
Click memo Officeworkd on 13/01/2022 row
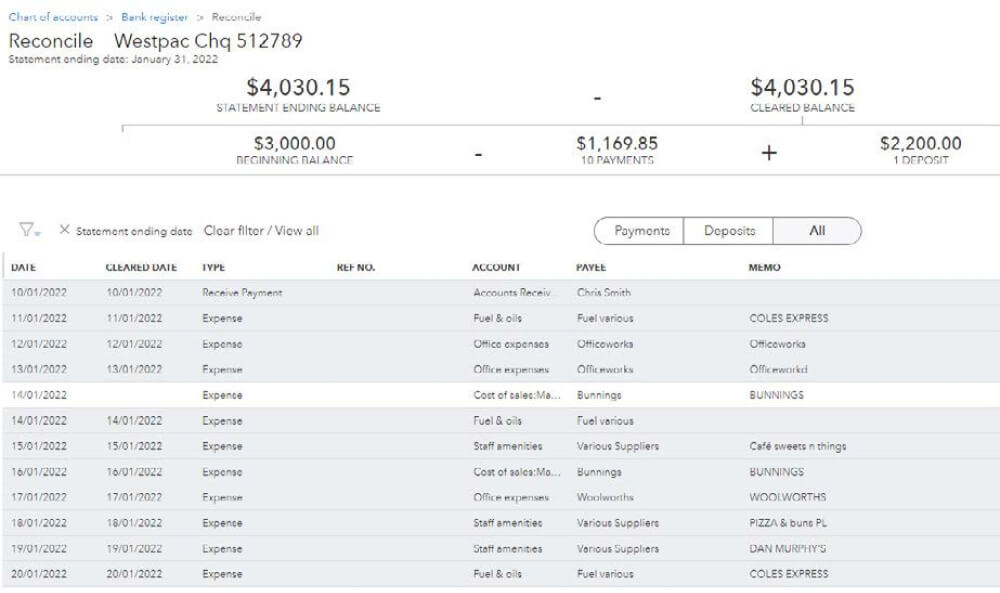[x=778, y=369]
